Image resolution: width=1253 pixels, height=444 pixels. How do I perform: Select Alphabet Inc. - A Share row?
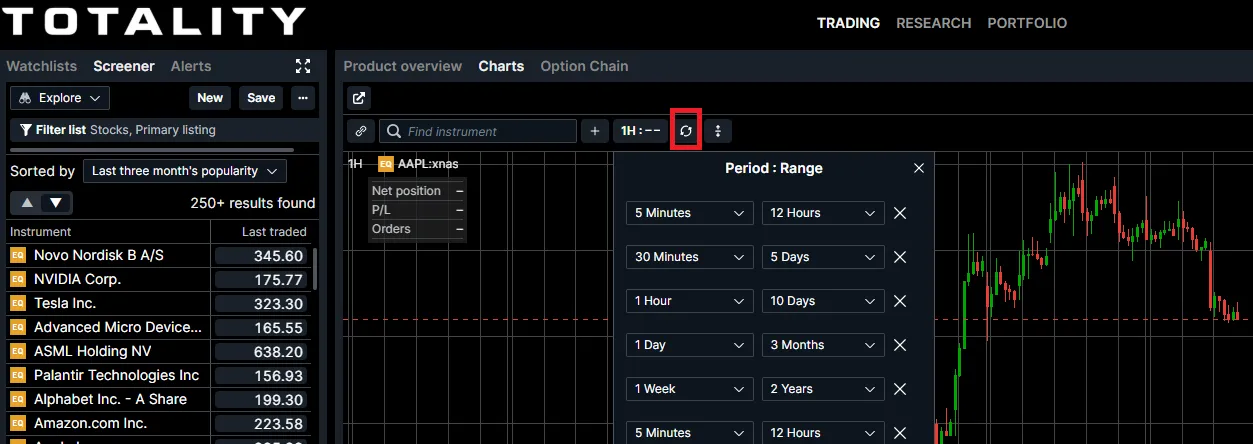tap(158, 399)
